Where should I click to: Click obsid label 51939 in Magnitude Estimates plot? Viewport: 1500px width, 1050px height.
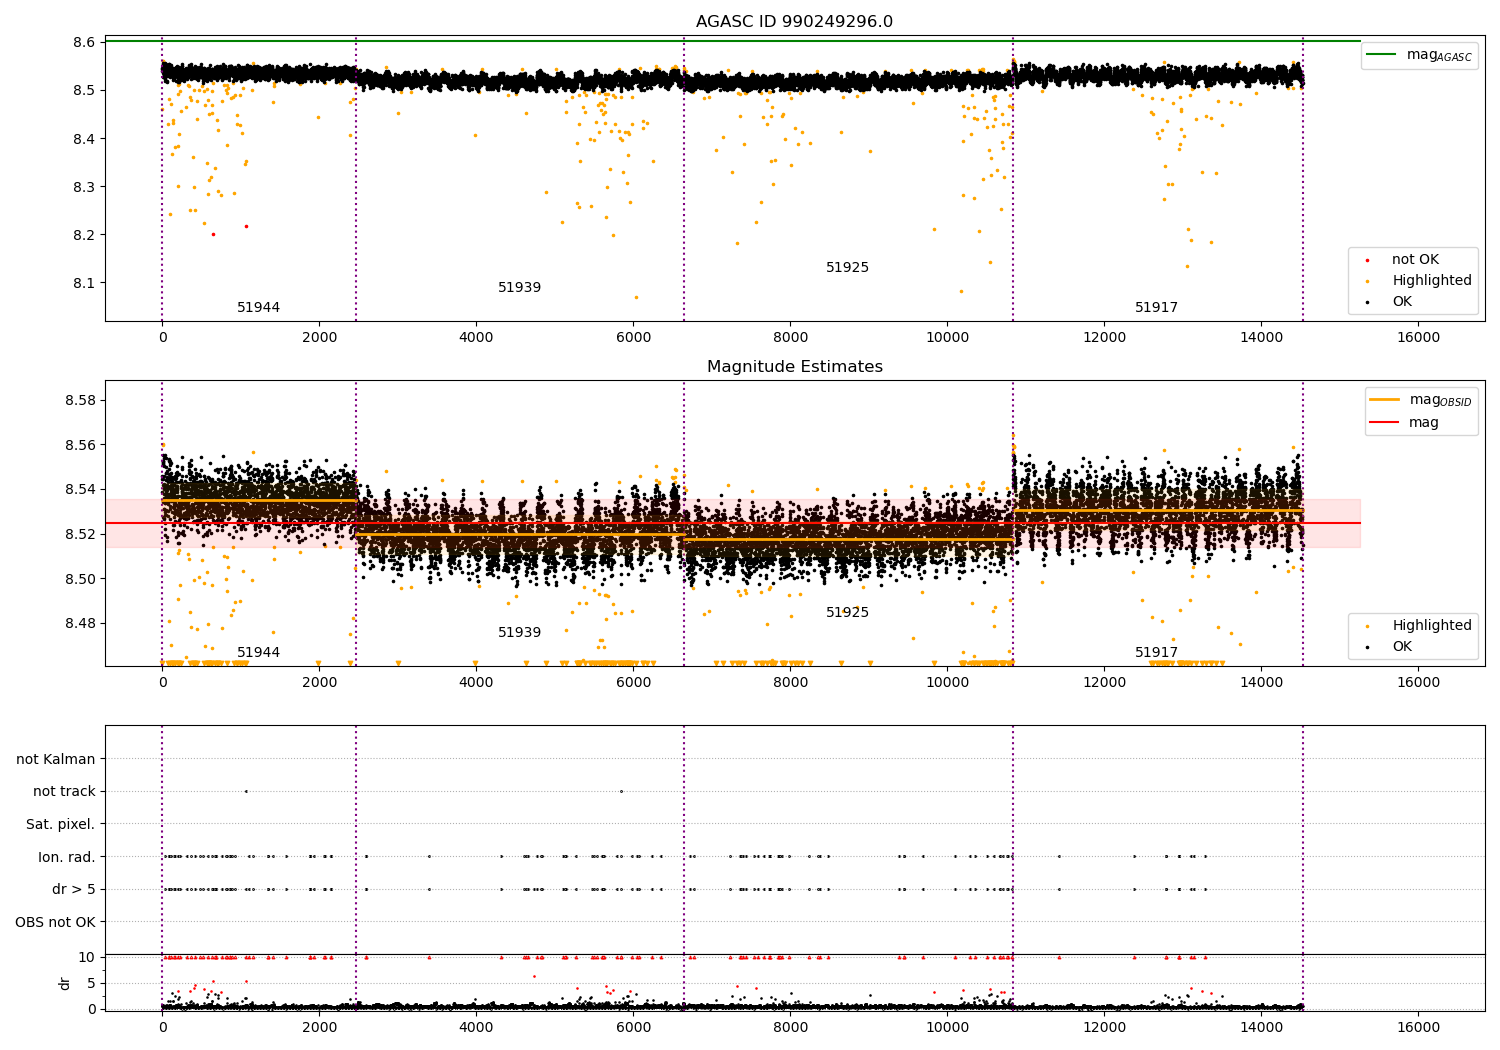(x=519, y=633)
